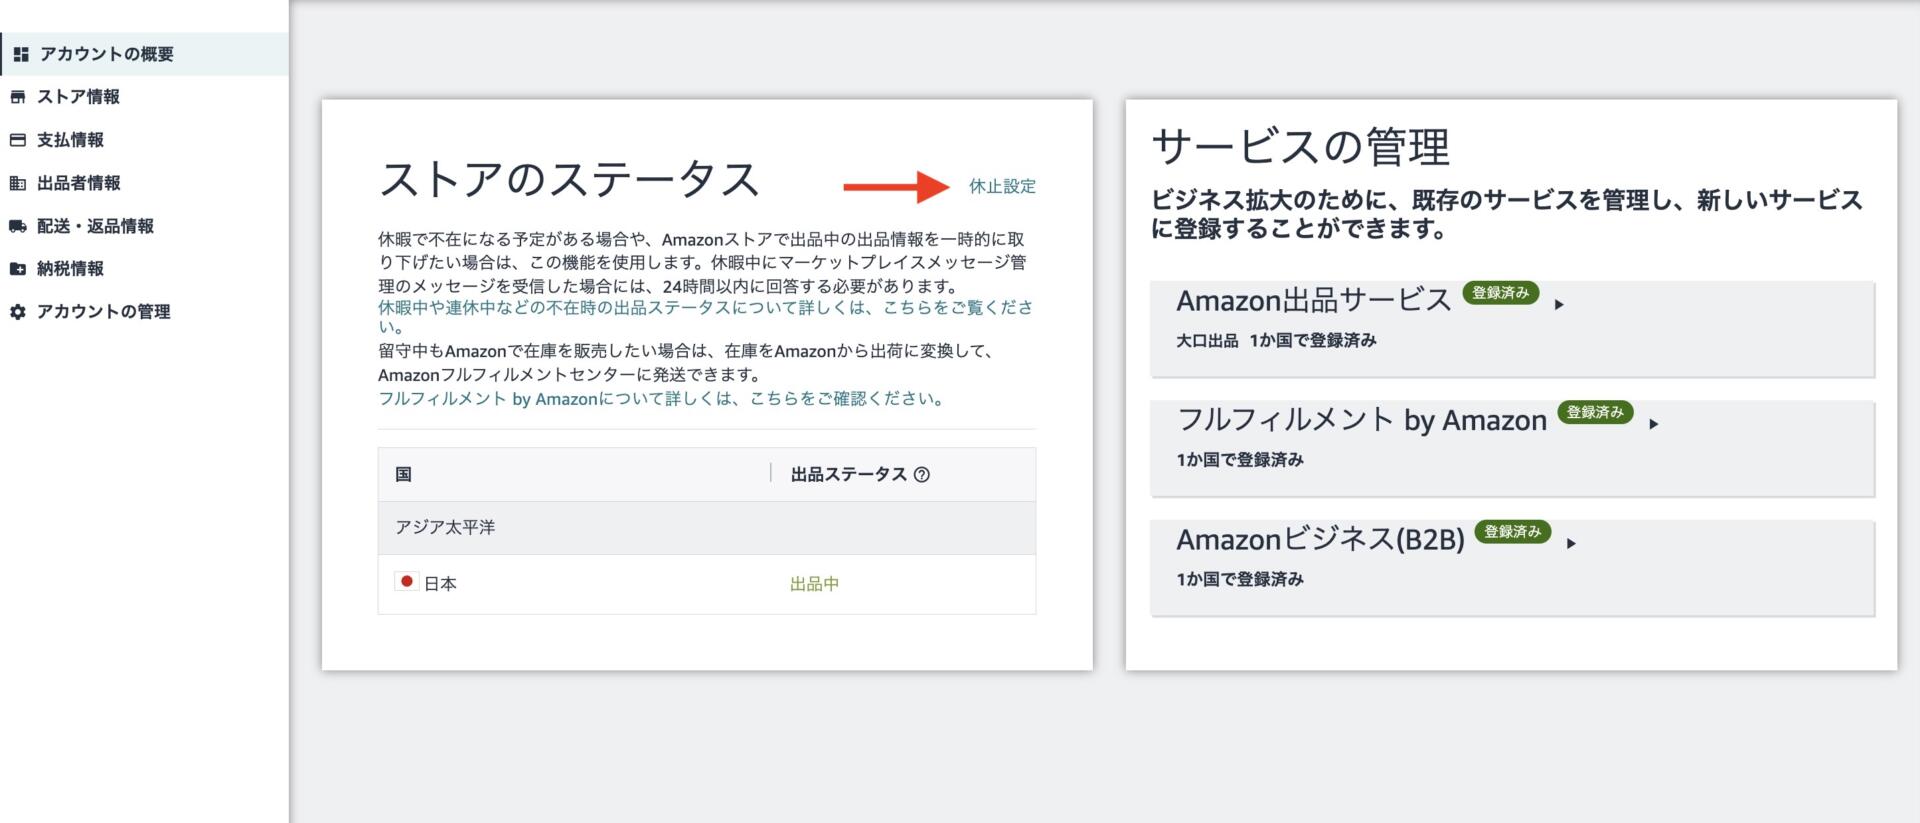The width and height of the screenshot is (1920, 823).
Task: Click the tax folder icon beside 納税情報
Action: click(18, 268)
